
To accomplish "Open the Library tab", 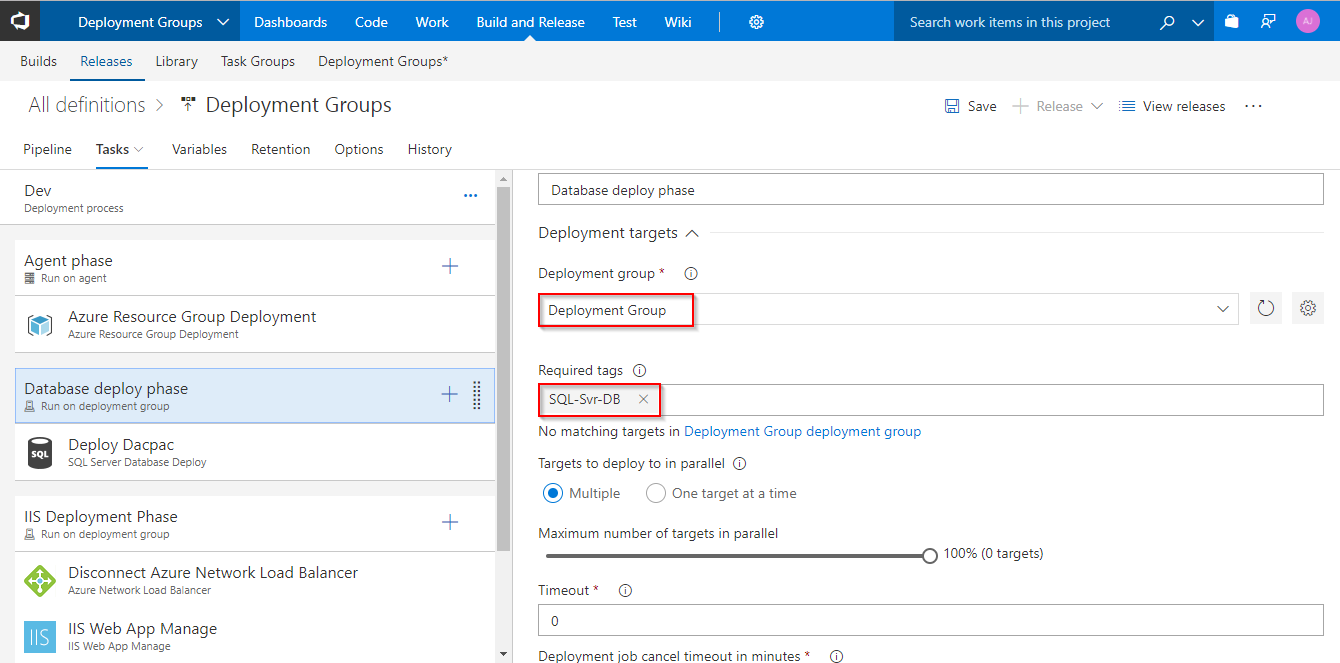I will (x=176, y=61).
